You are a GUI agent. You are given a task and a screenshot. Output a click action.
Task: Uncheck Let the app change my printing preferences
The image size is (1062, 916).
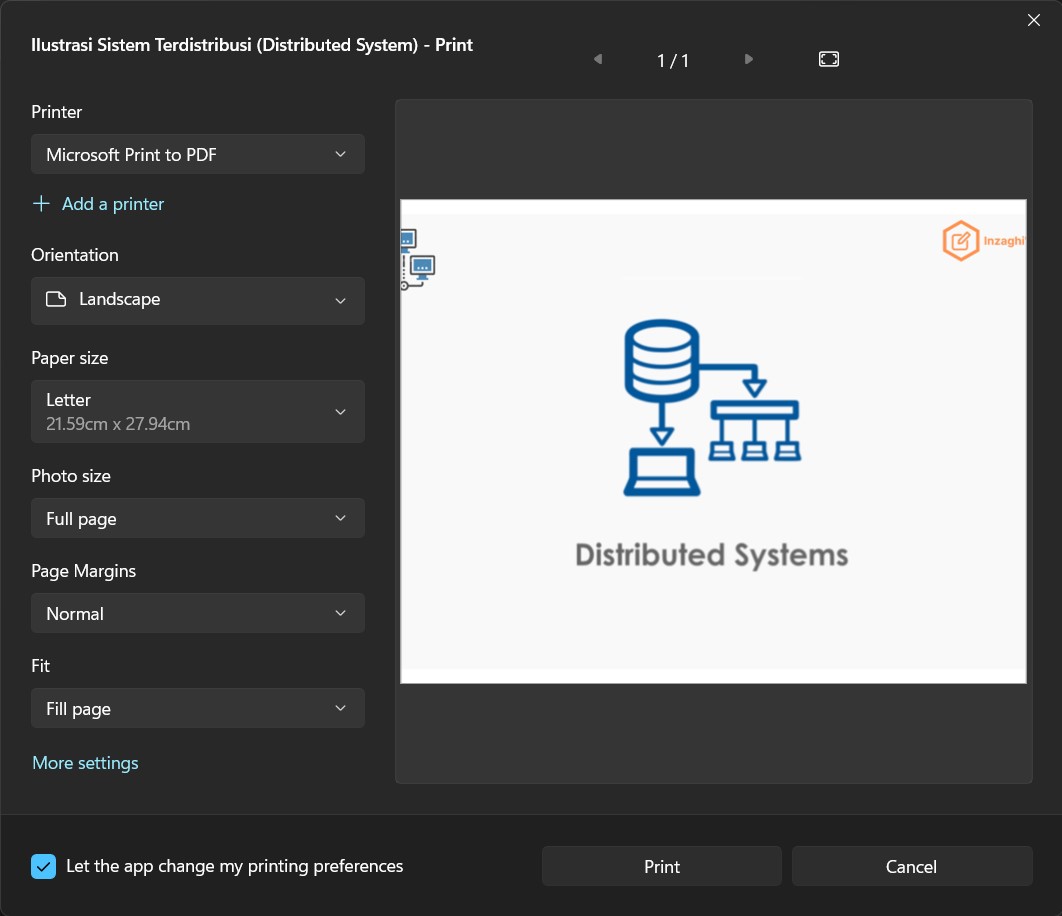(43, 866)
